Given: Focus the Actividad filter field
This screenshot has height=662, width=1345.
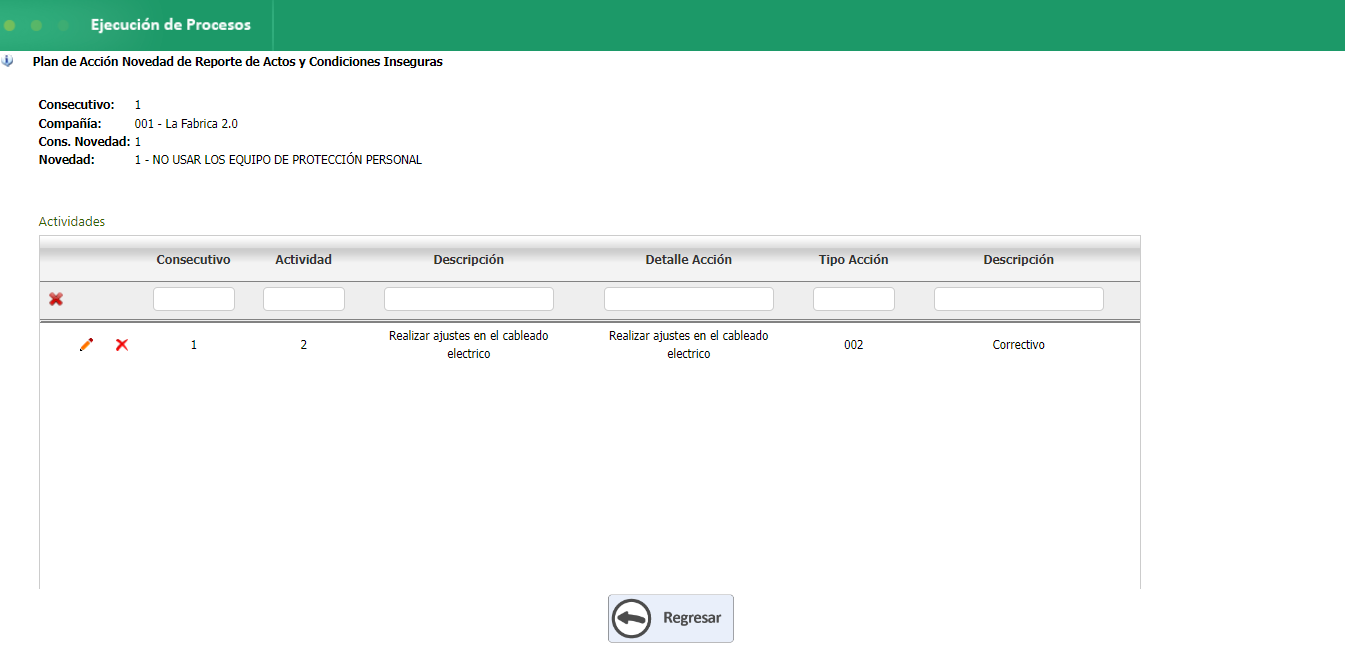Looking at the screenshot, I should click(304, 299).
